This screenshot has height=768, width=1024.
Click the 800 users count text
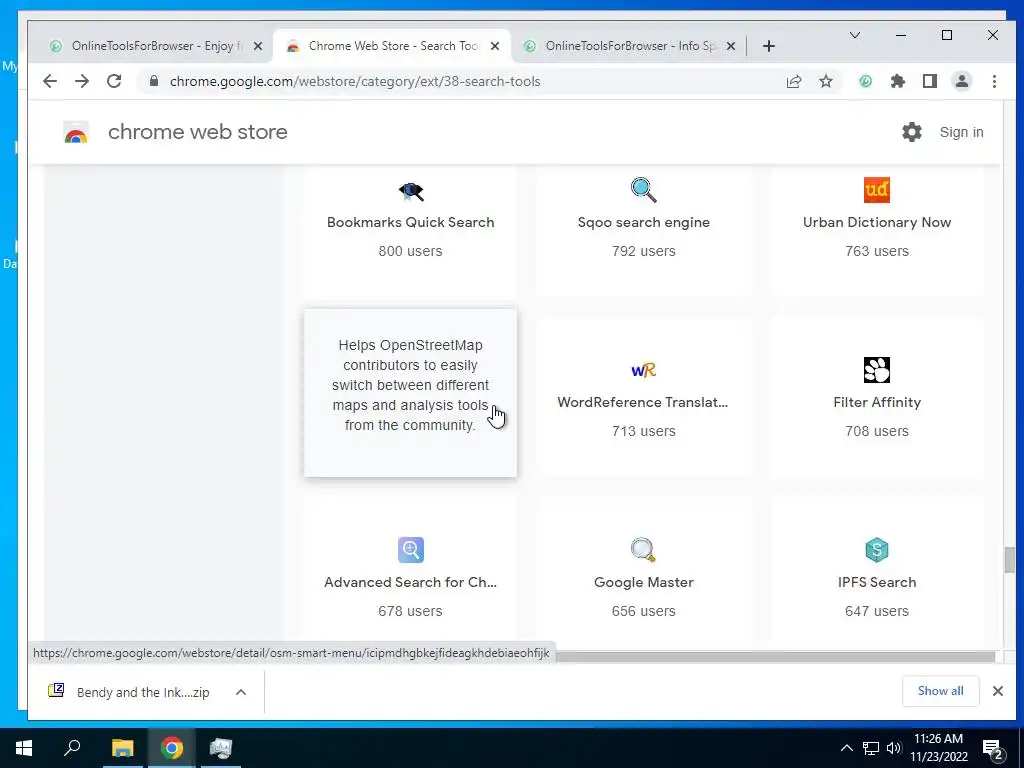tap(410, 251)
